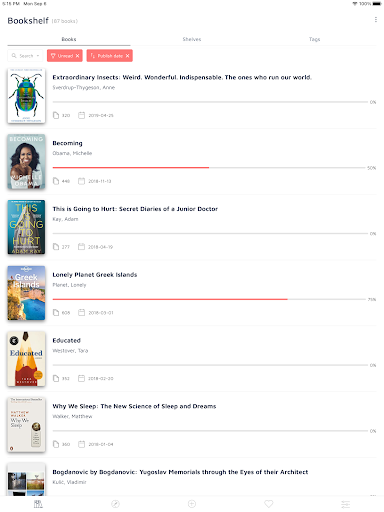
Task: Remove the Publish date sort with X
Action: 127,56
